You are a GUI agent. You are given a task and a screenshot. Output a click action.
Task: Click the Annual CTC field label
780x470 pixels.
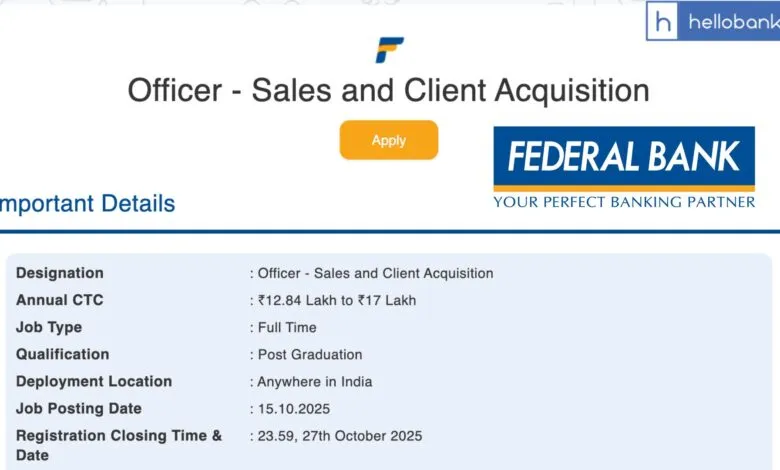point(60,300)
